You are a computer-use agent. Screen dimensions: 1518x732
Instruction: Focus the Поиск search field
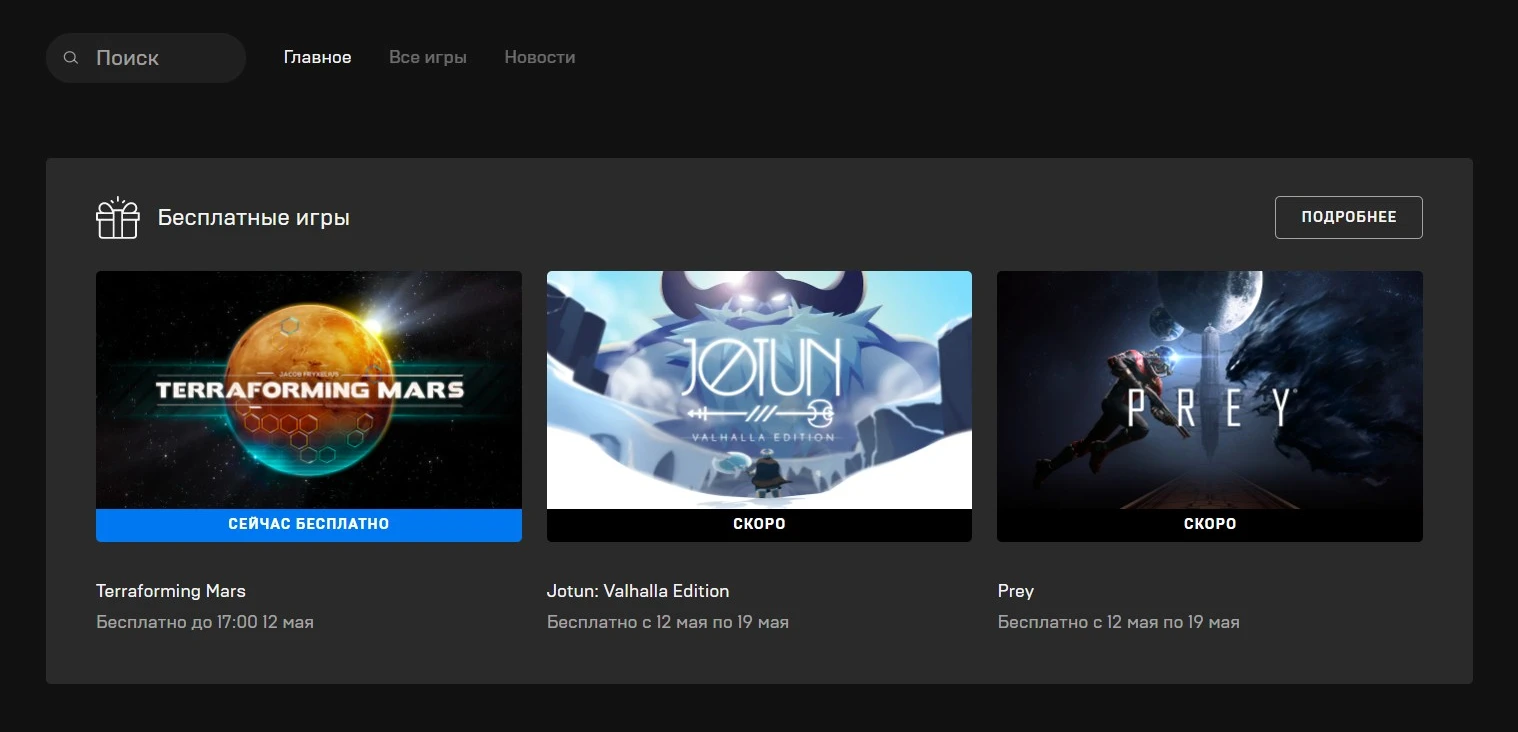click(x=146, y=58)
